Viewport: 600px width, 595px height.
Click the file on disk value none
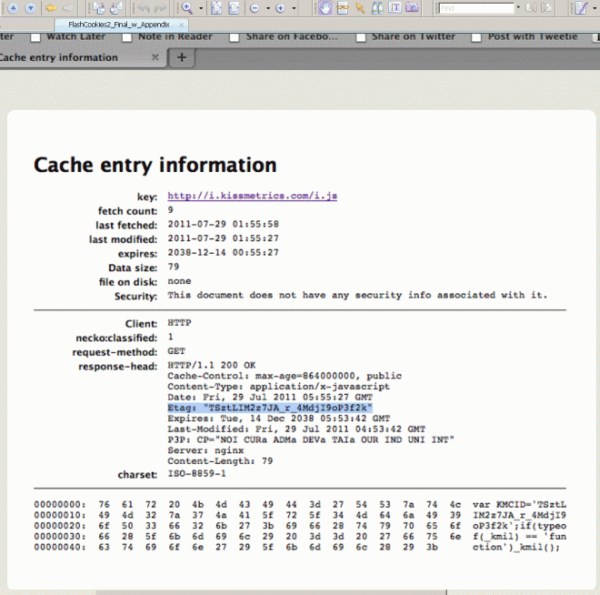tap(179, 281)
